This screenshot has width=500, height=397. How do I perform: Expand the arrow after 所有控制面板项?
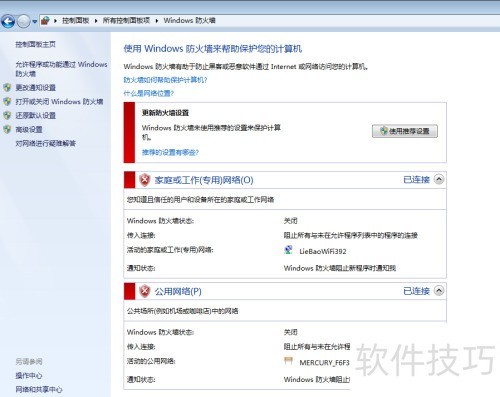tap(157, 21)
